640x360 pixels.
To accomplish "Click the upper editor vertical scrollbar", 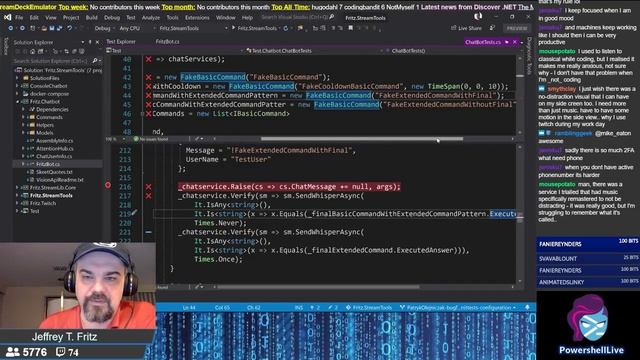I will (520, 95).
